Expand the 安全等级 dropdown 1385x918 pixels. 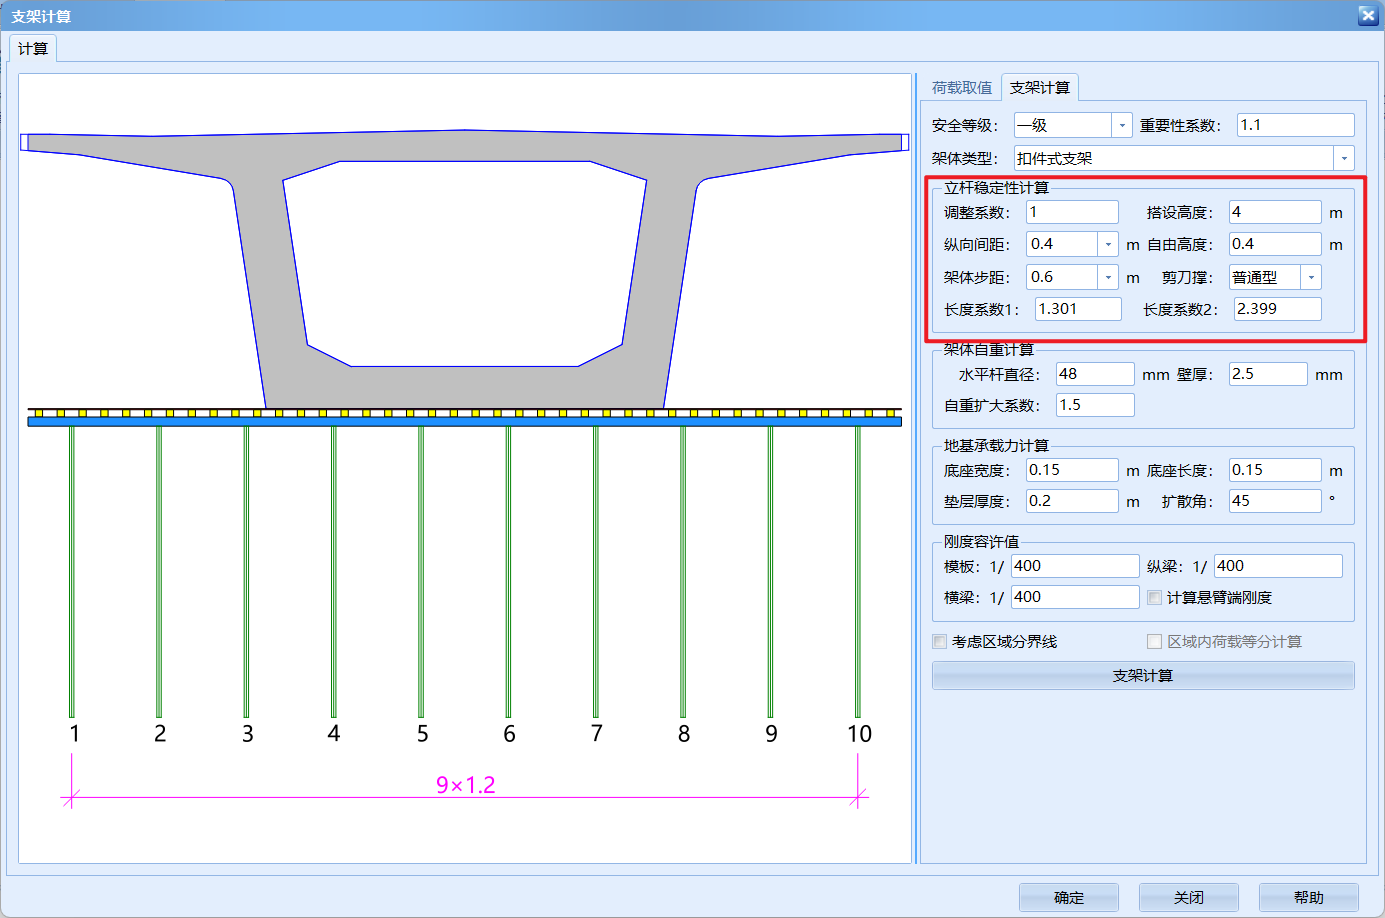click(1122, 126)
